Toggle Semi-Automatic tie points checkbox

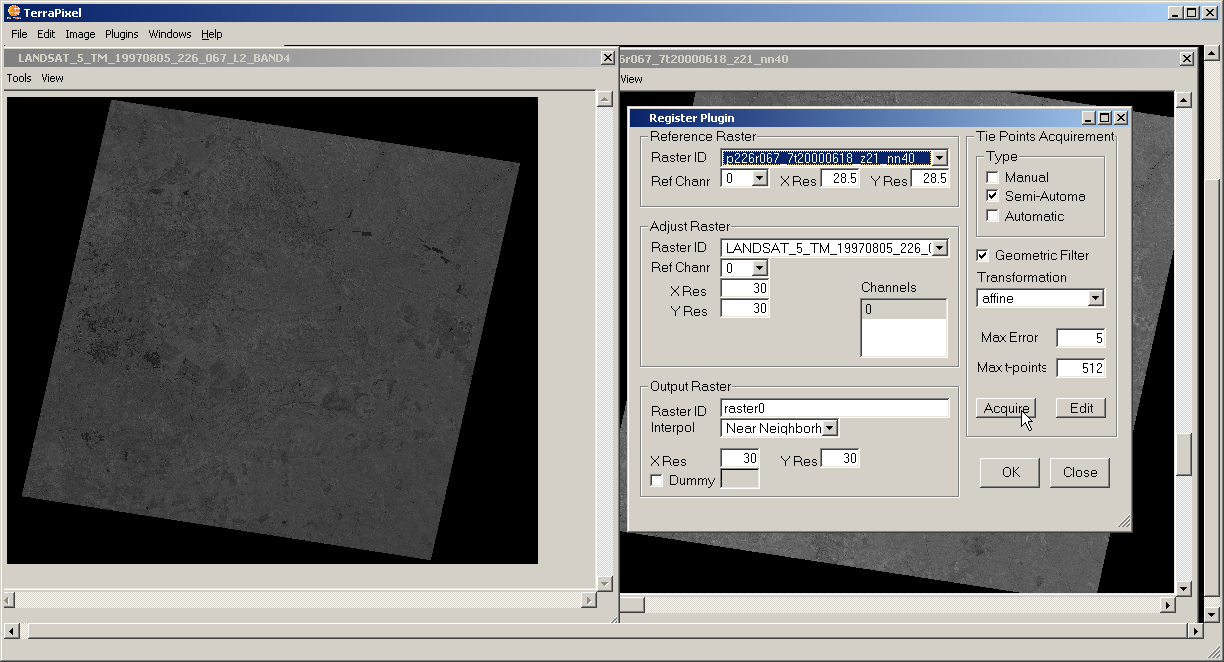992,196
